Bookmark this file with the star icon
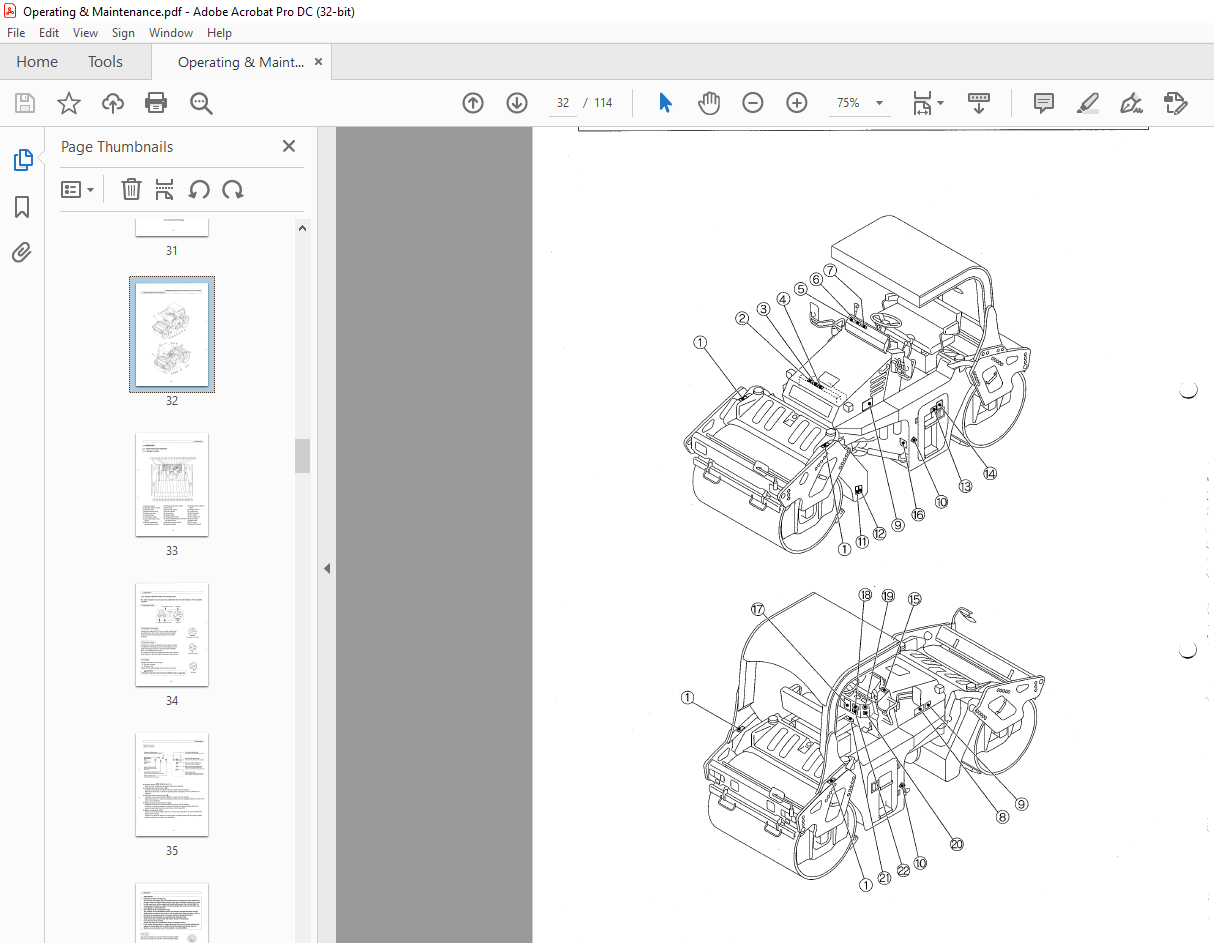The width and height of the screenshot is (1214, 943). [x=68, y=103]
